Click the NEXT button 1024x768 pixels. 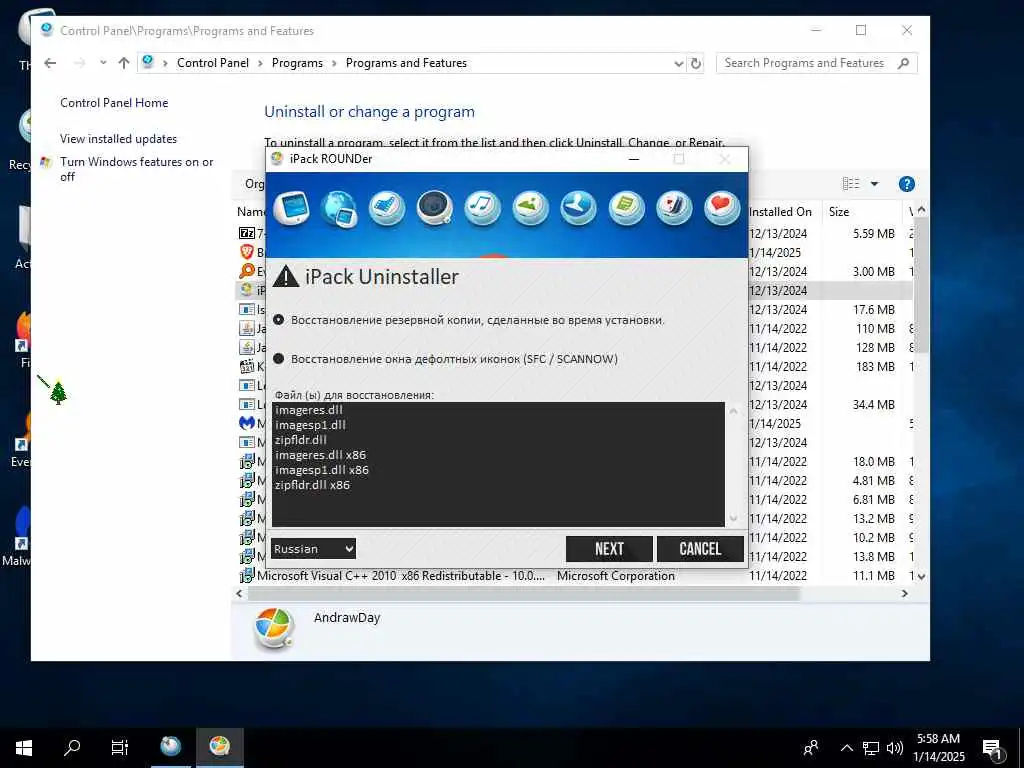(609, 549)
